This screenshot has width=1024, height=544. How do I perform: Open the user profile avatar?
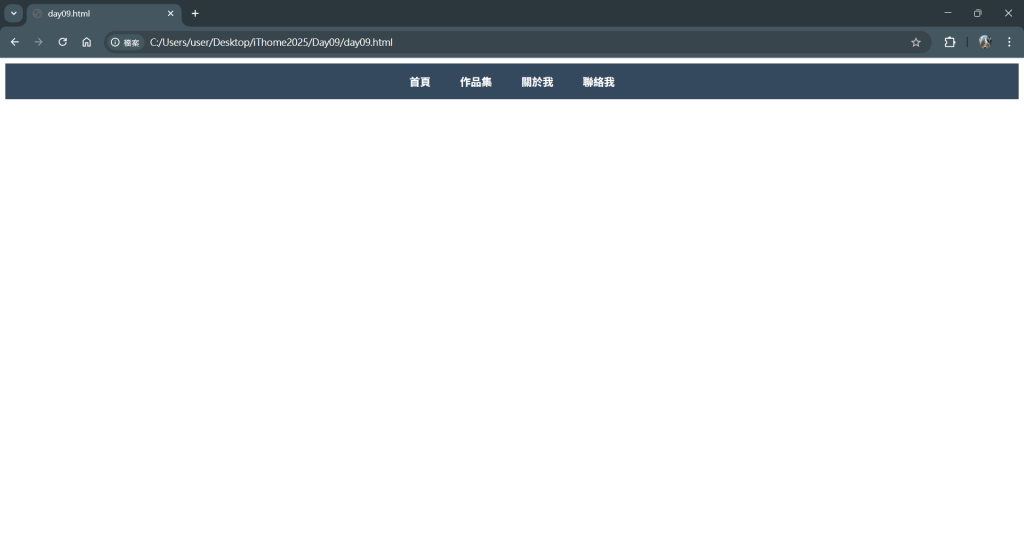click(x=985, y=42)
